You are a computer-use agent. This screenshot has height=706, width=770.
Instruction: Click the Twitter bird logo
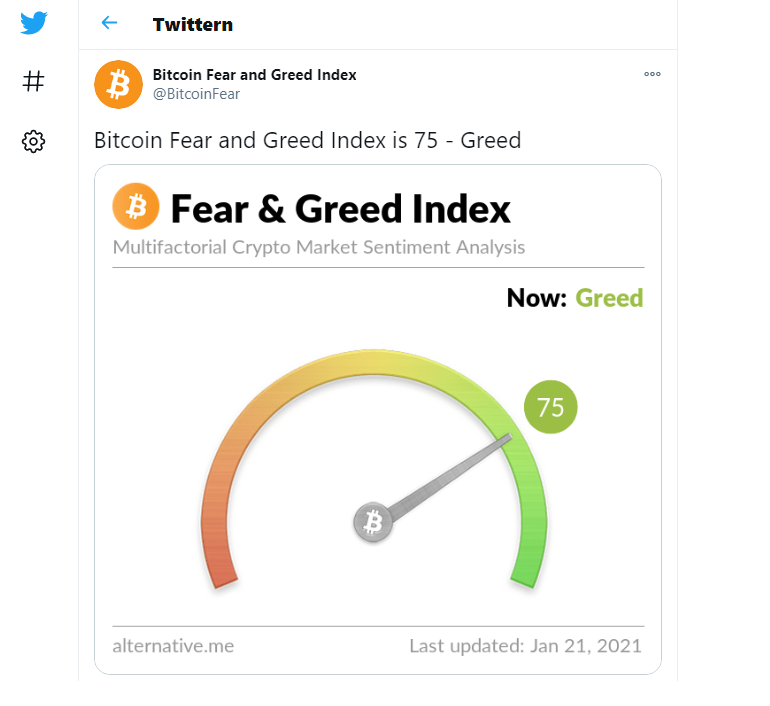tap(34, 23)
